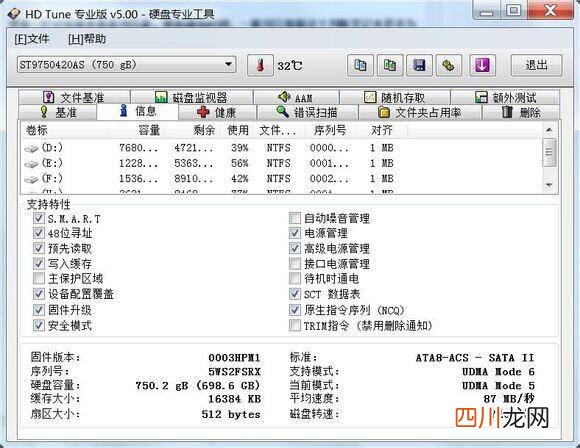The width and height of the screenshot is (580, 448).
Task: Toggle the 原生指令序列 (NCQ) checkbox
Action: pos(295,310)
